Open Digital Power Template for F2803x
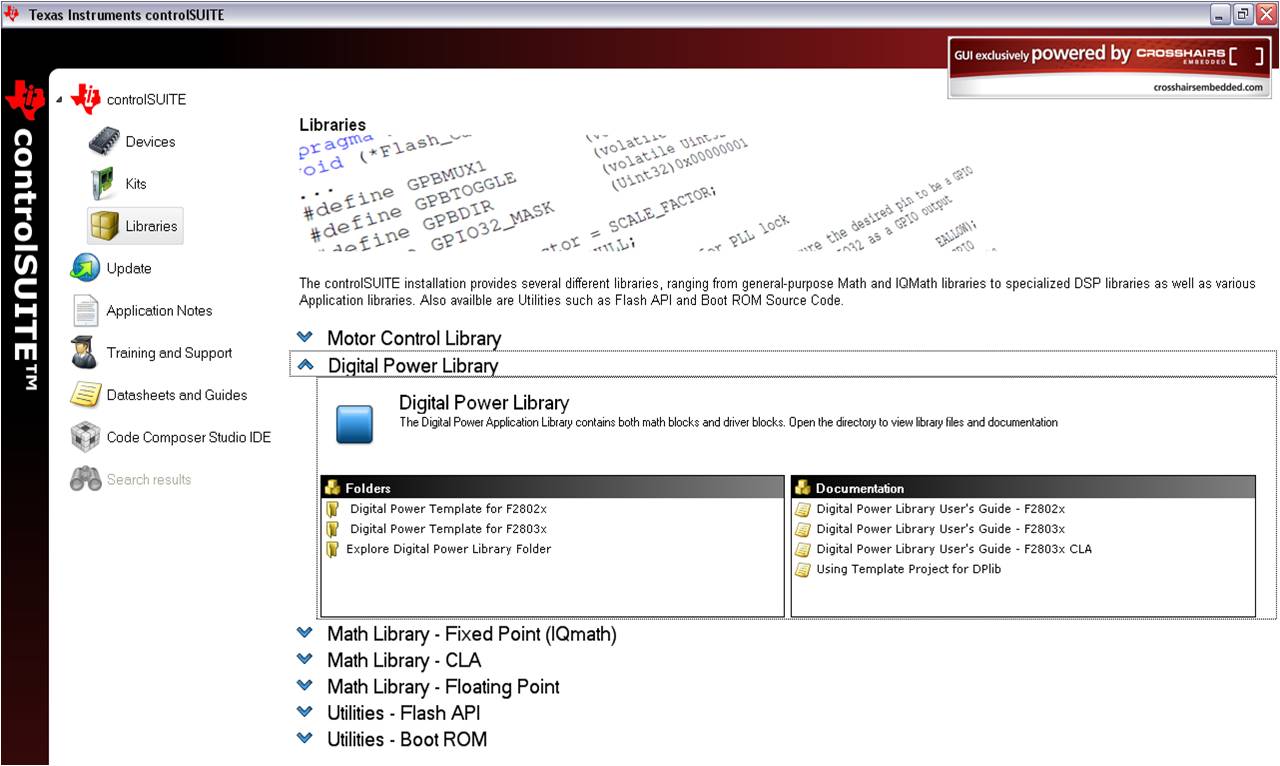The image size is (1280, 766). [x=448, y=529]
